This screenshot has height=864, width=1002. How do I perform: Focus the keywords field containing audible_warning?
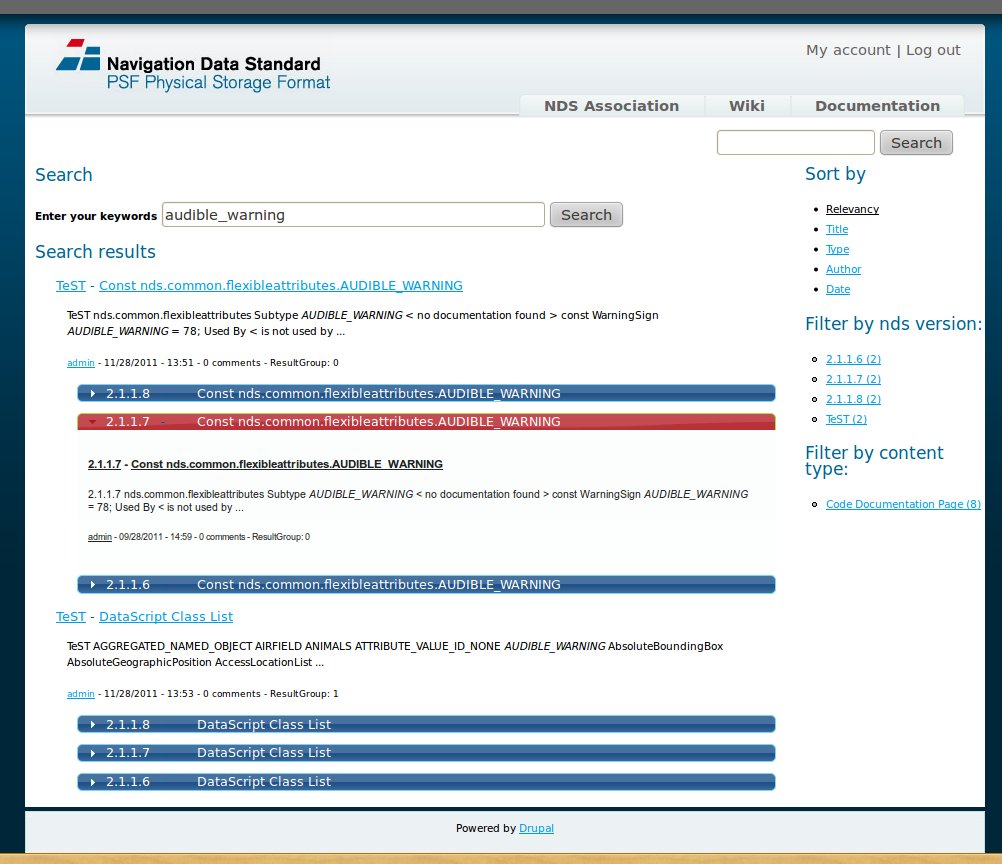click(353, 215)
